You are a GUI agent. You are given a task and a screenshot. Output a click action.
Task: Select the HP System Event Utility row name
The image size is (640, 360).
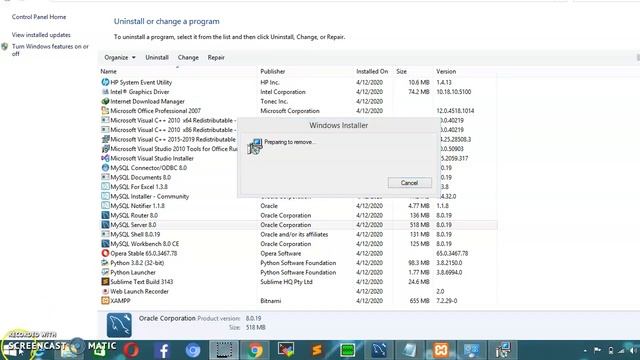pos(141,82)
